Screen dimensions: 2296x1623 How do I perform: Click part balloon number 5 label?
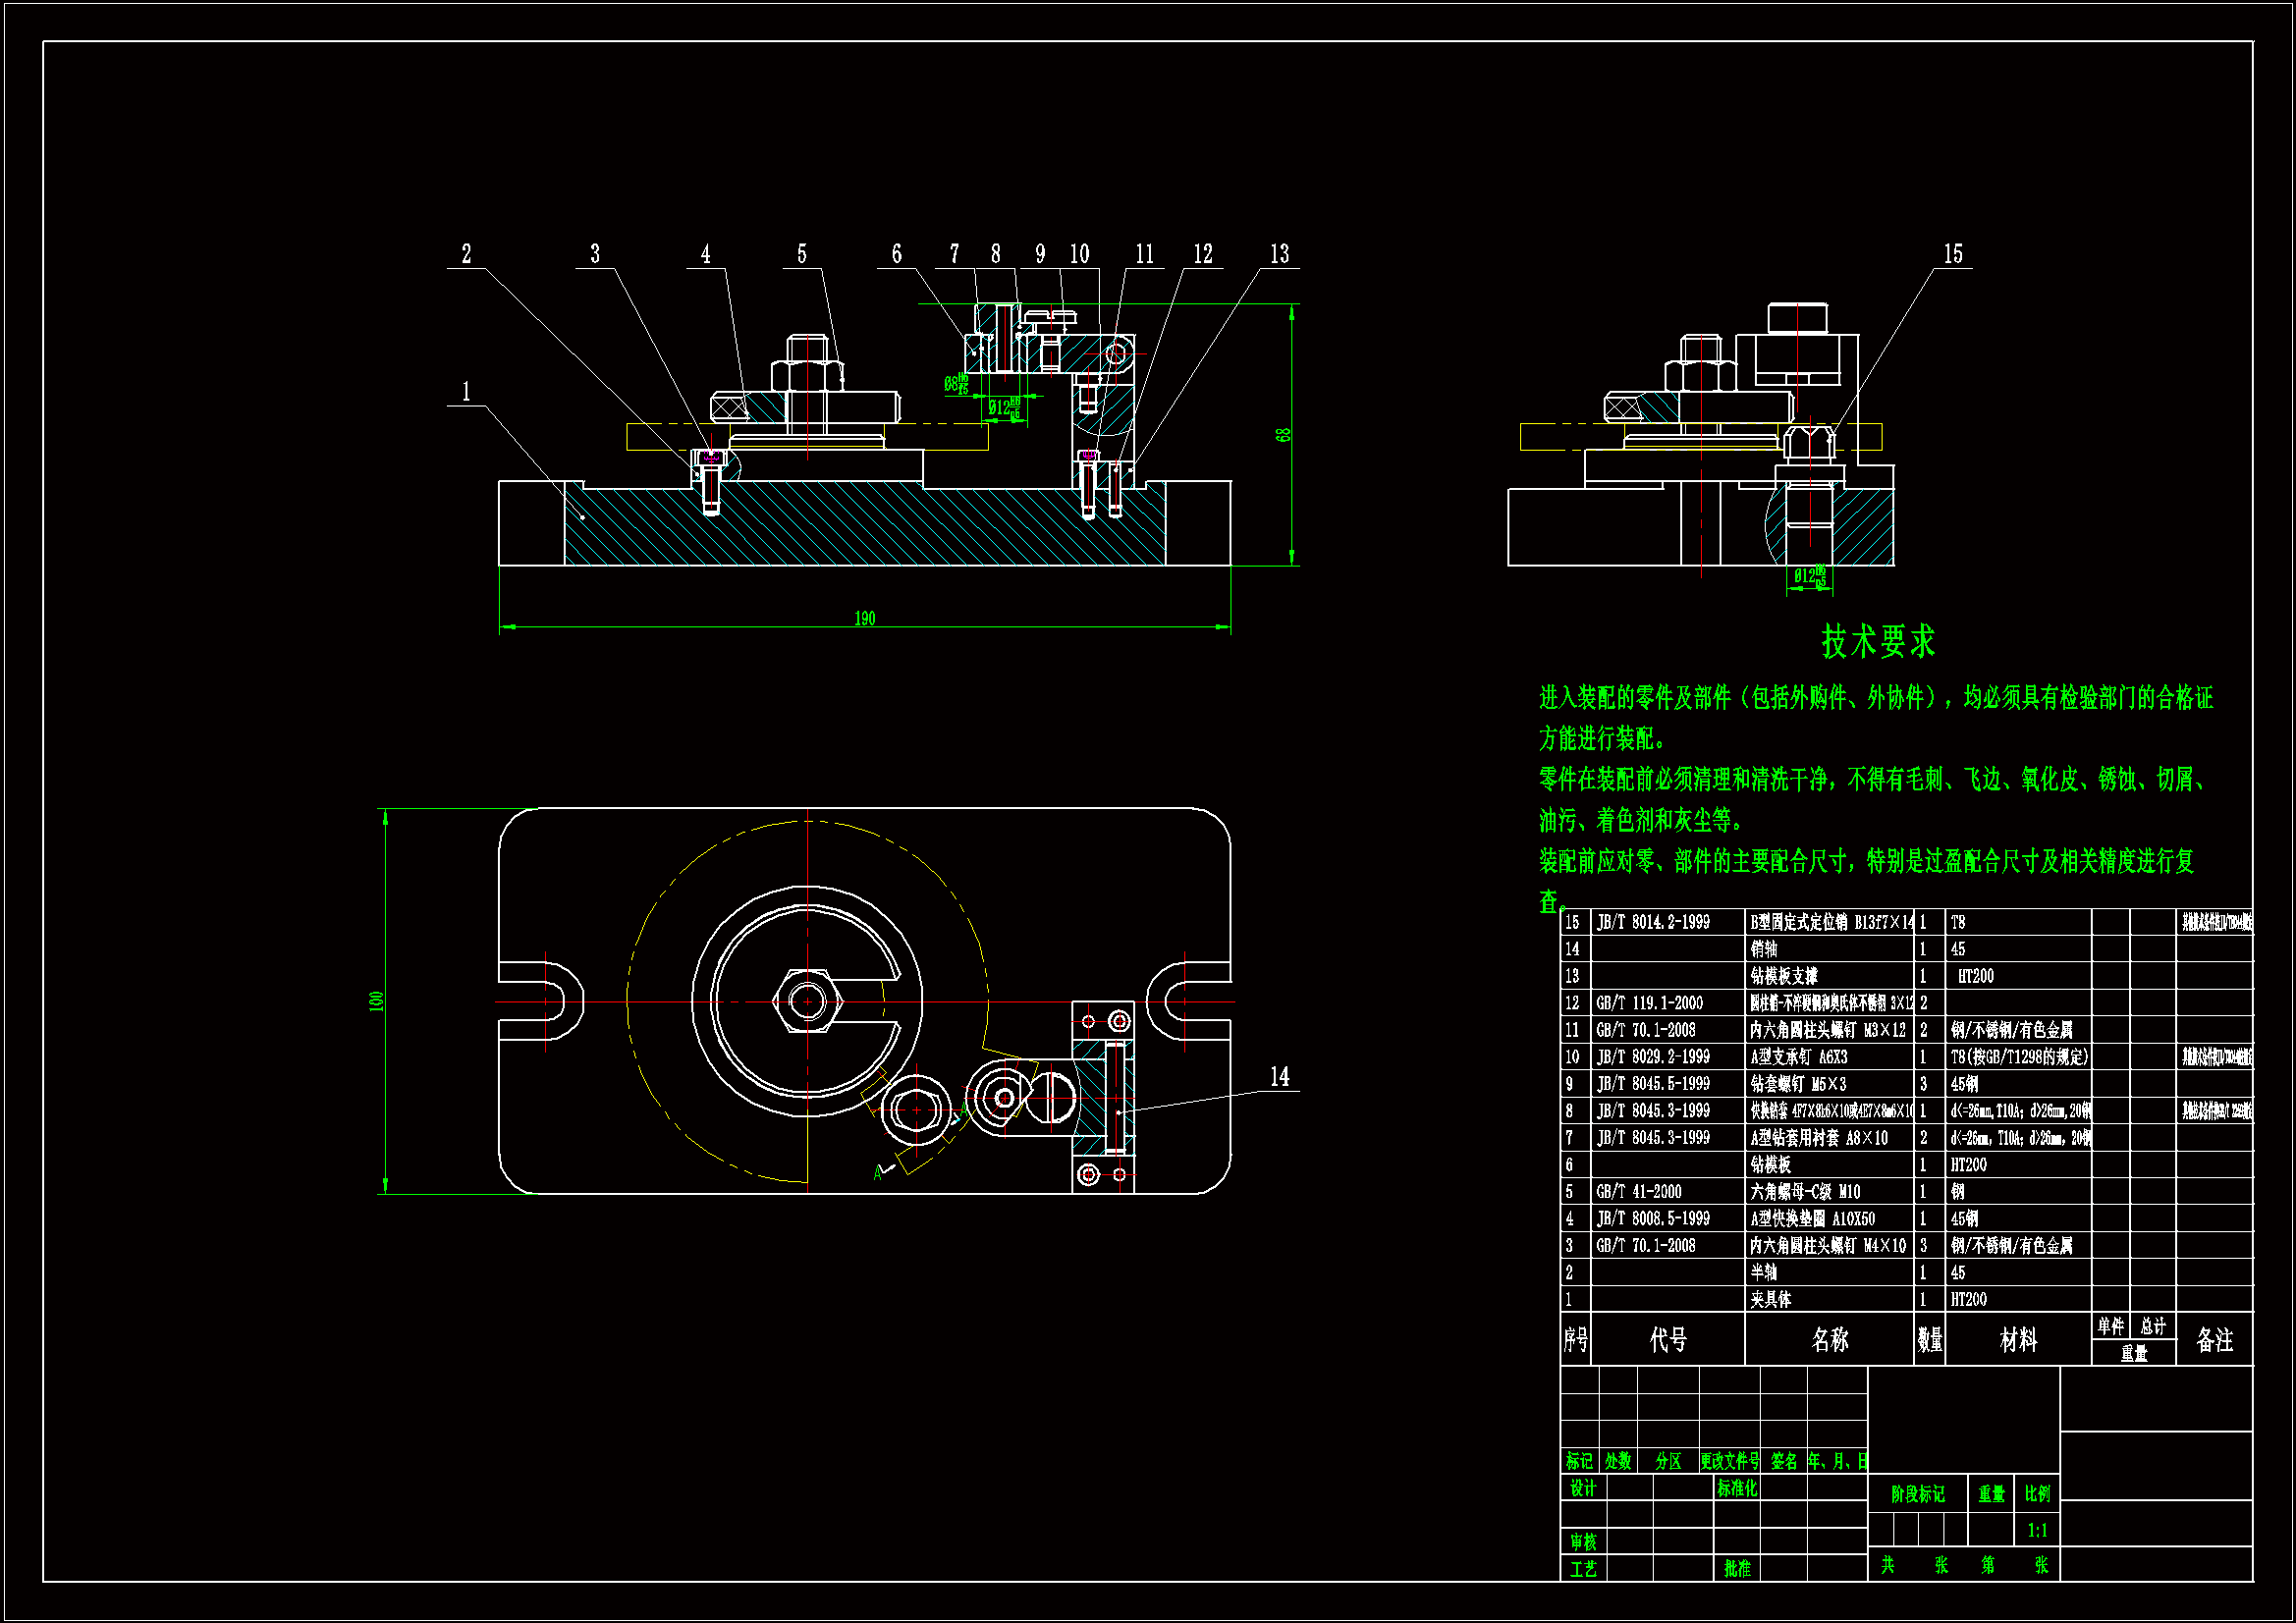[x=801, y=254]
